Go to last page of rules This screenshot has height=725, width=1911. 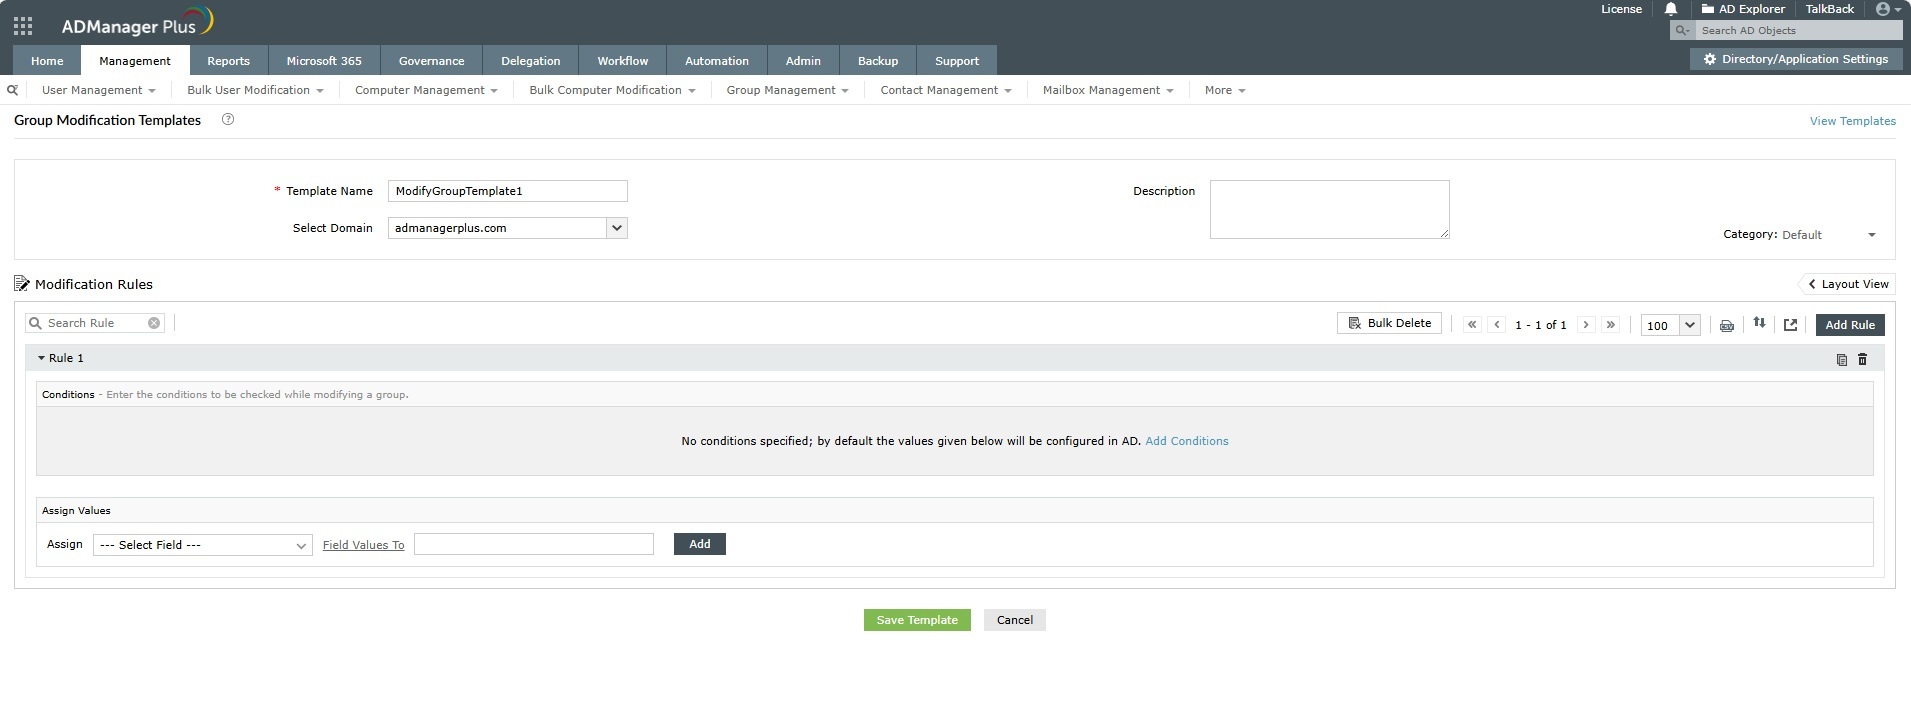tap(1610, 325)
